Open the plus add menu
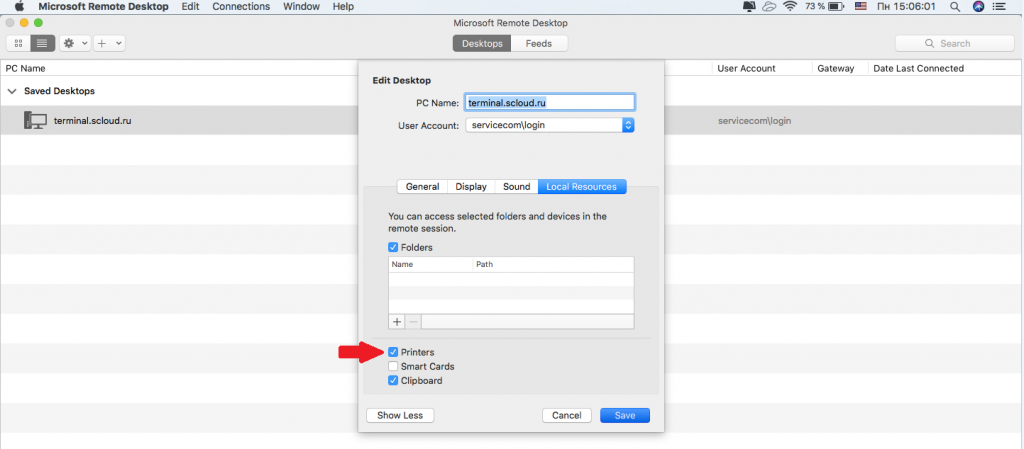The image size is (1024, 449). click(109, 43)
